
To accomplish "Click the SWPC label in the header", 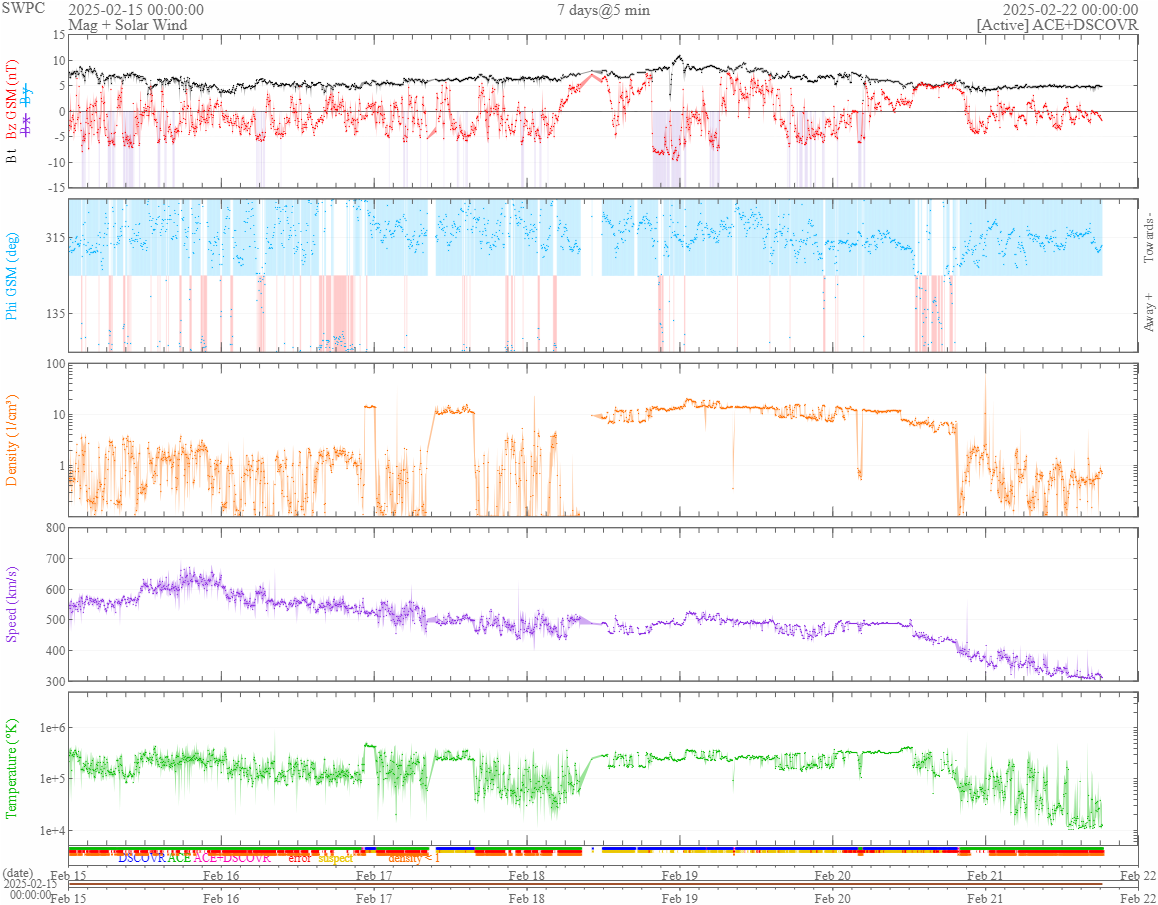I will [23, 9].
